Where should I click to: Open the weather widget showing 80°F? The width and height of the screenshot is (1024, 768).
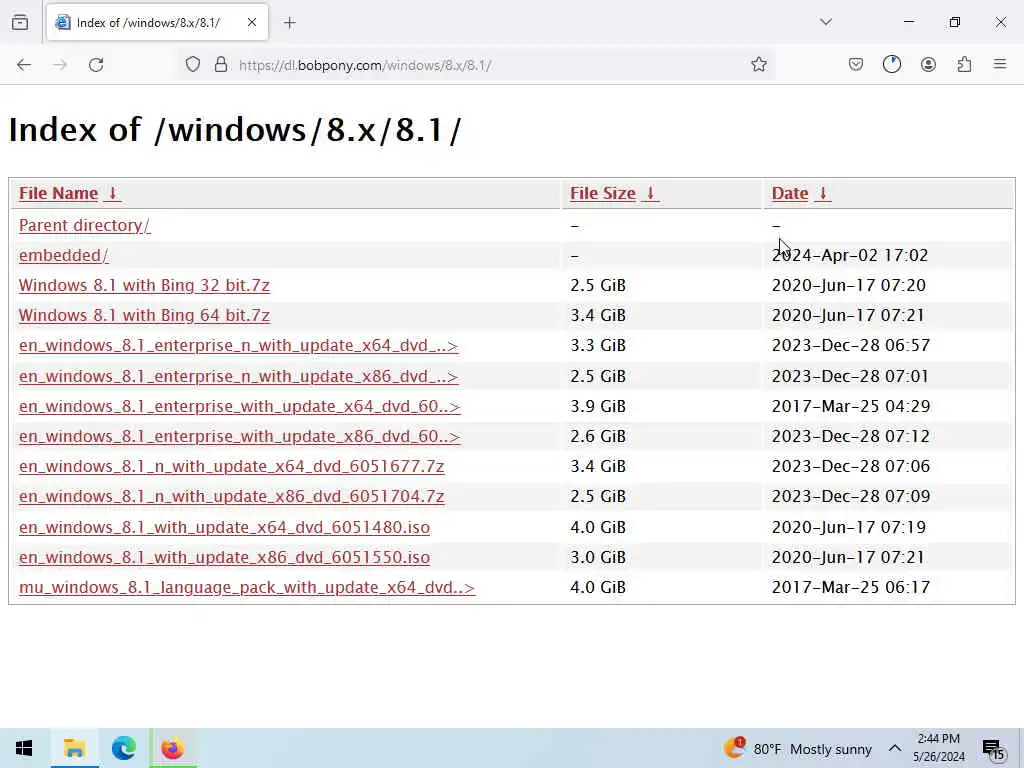797,748
